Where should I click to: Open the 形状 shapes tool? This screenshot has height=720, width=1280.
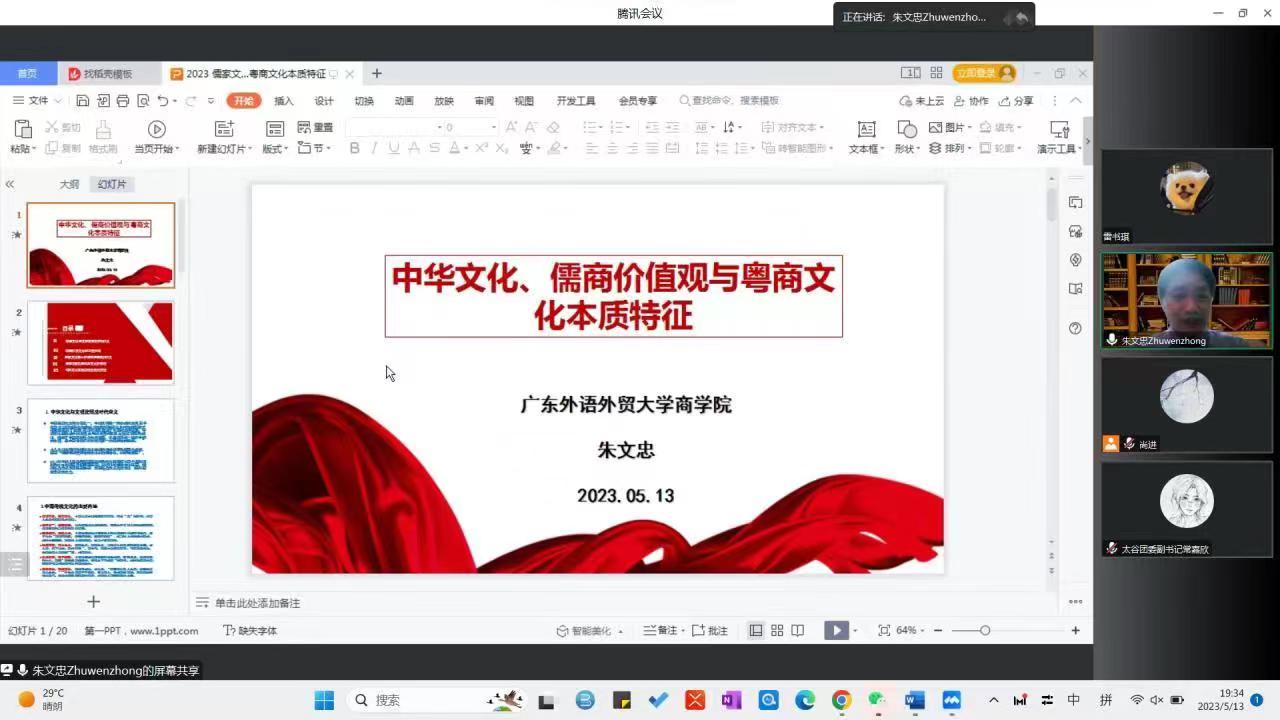(x=906, y=129)
